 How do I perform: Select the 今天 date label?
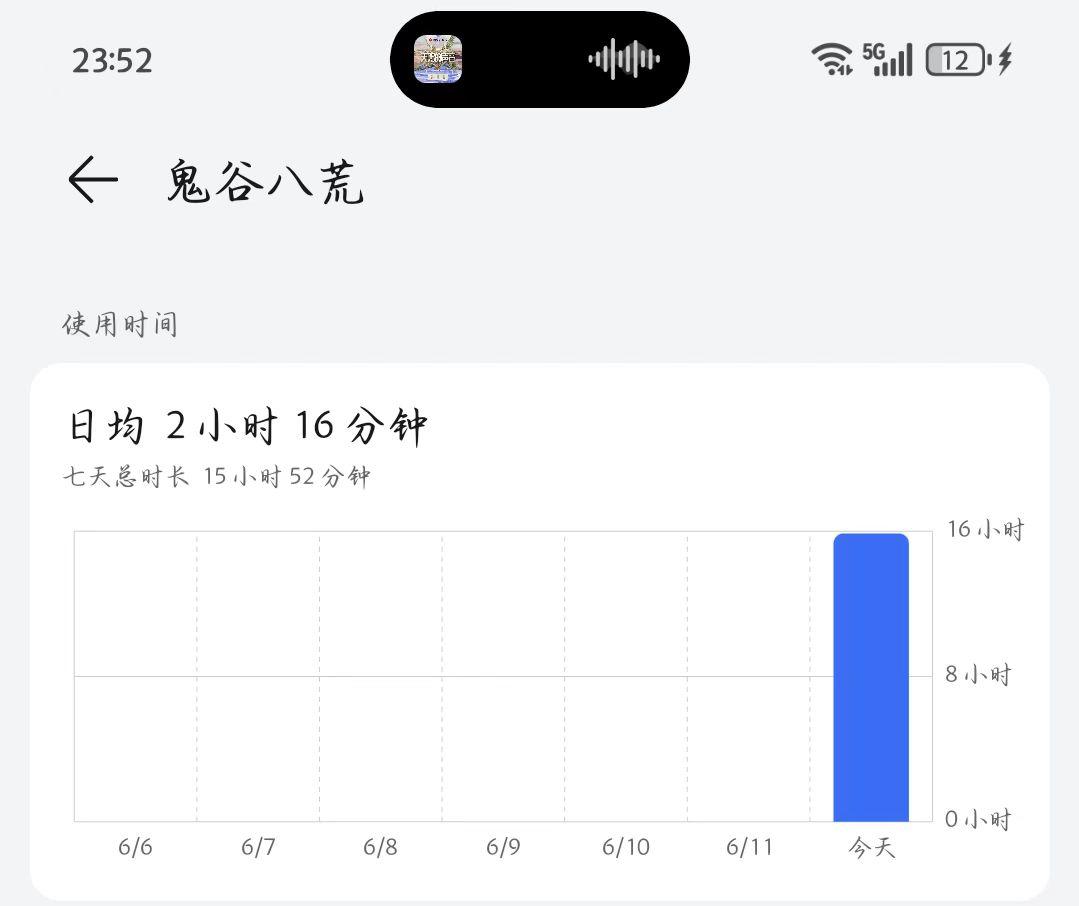coord(871,847)
